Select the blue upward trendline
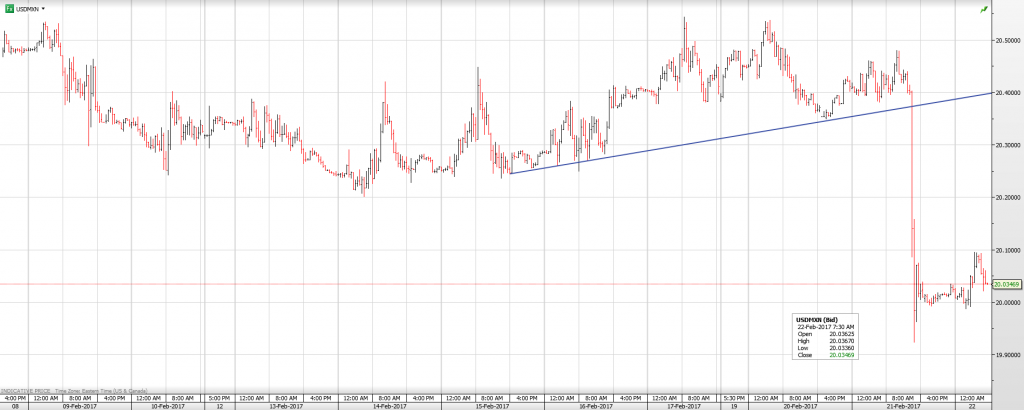The width and height of the screenshot is (1024, 410). click(750, 132)
